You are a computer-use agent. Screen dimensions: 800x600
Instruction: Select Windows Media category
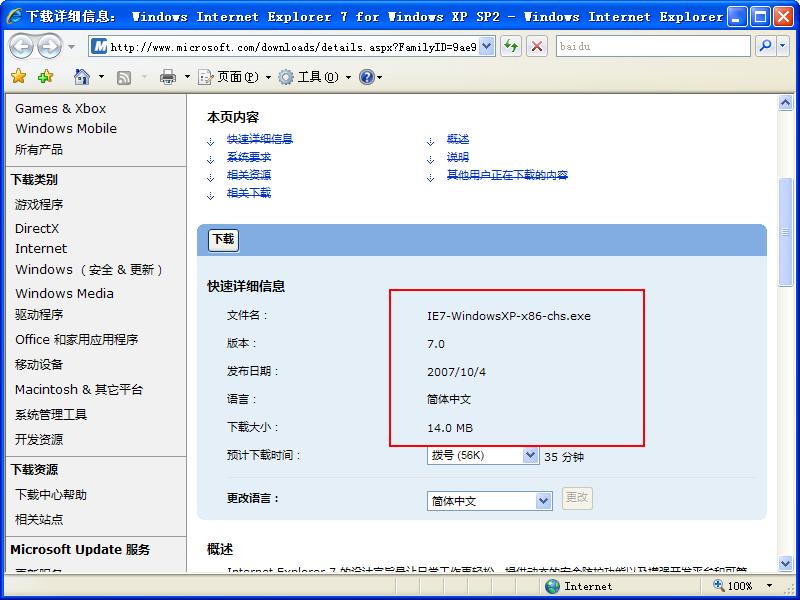[64, 293]
